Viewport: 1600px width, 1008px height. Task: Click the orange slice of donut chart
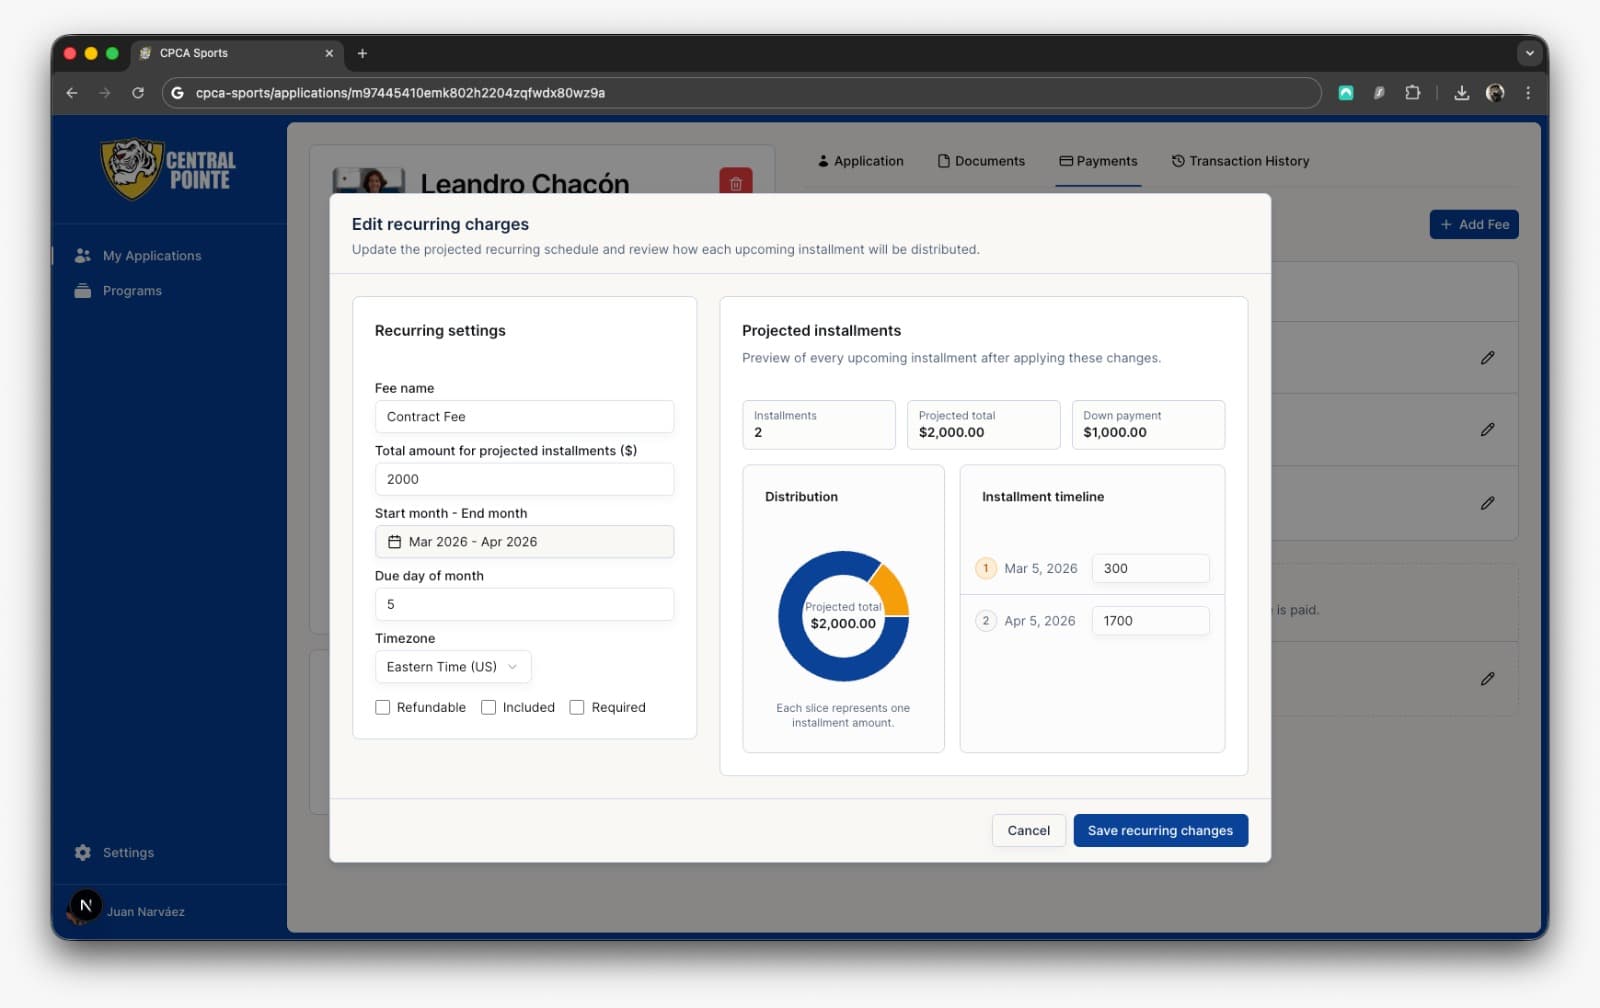pyautogui.click(x=887, y=588)
